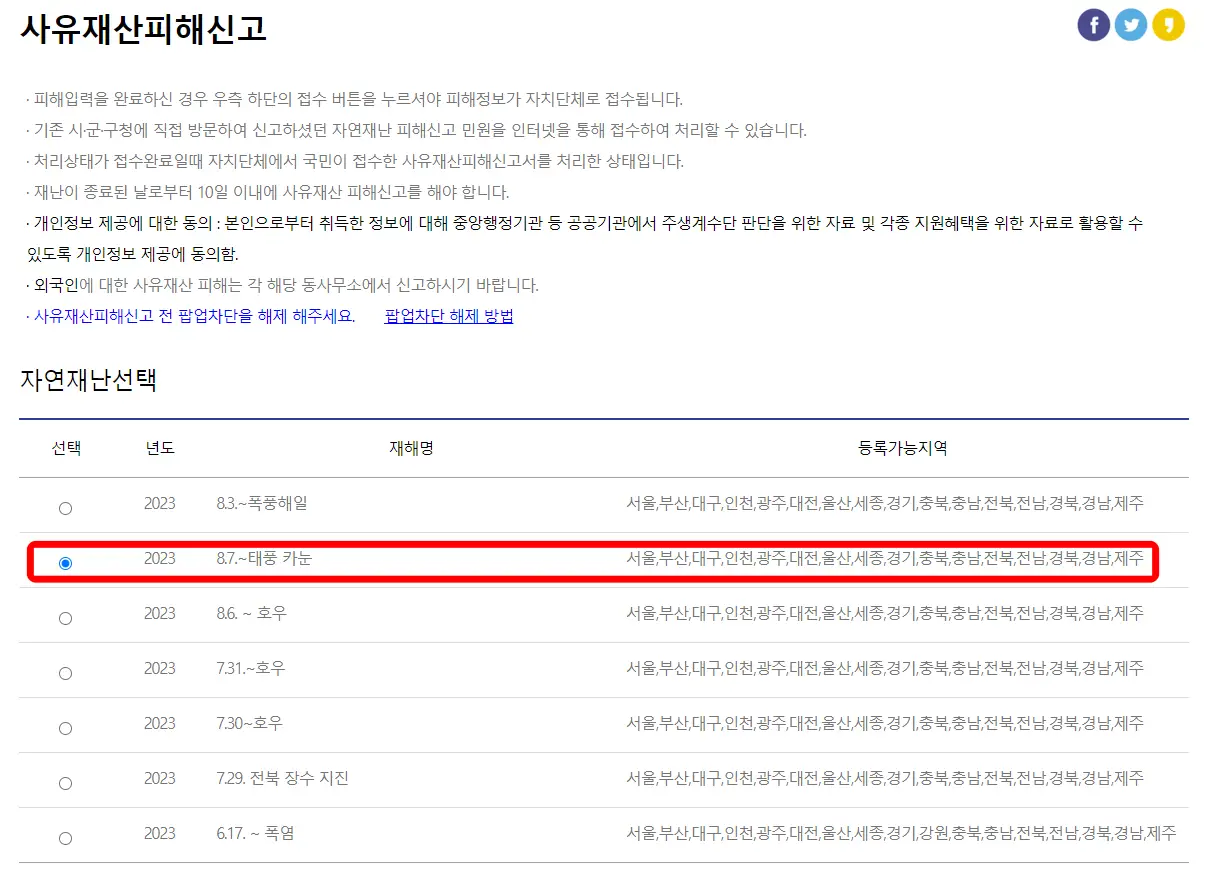
Task: Click the 선택 column header
Action: pos(65,448)
